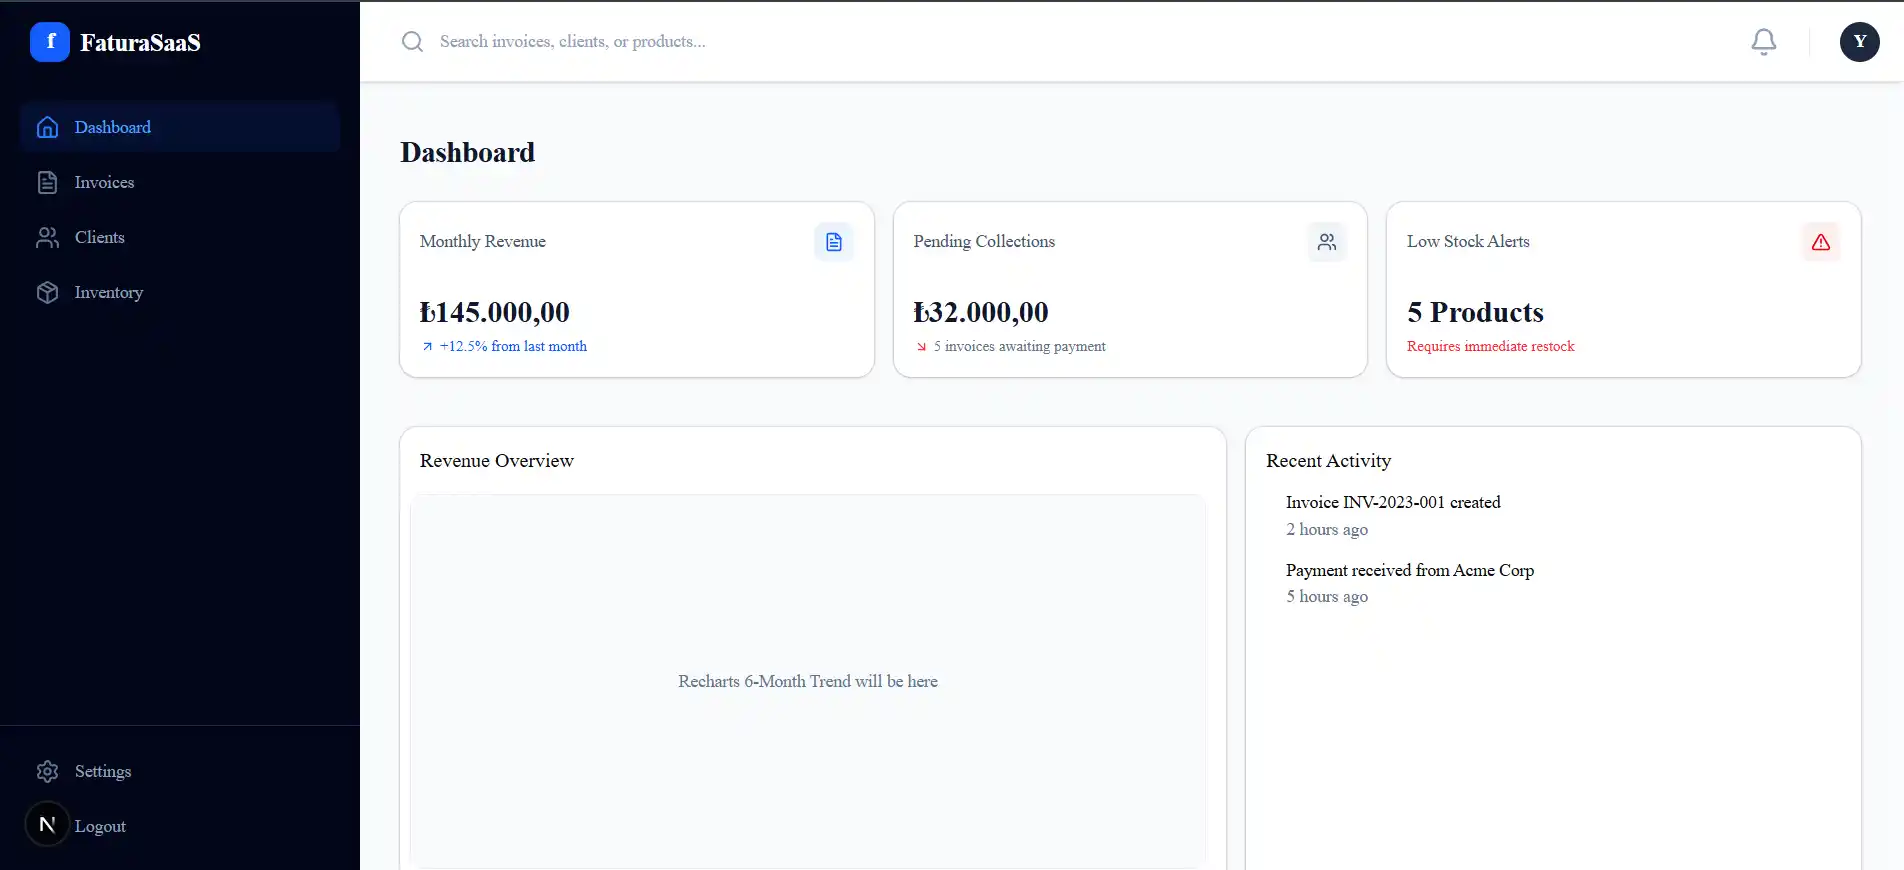
Task: Click the 5 invoices awaiting payment text
Action: click(1019, 346)
